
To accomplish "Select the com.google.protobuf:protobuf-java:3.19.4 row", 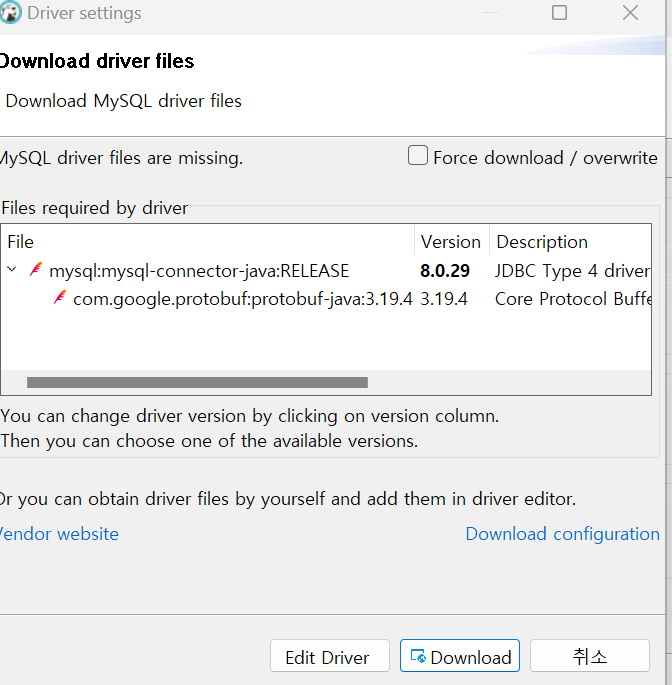I will pyautogui.click(x=326, y=299).
